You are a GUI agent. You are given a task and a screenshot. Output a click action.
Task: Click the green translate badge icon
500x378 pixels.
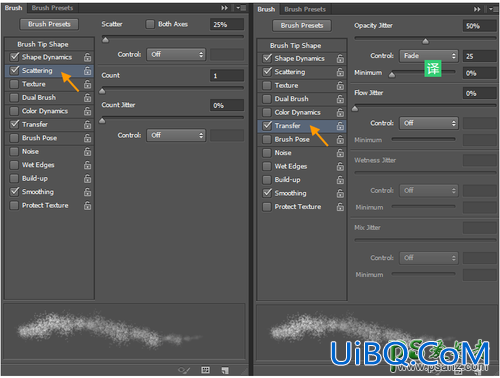(433, 69)
